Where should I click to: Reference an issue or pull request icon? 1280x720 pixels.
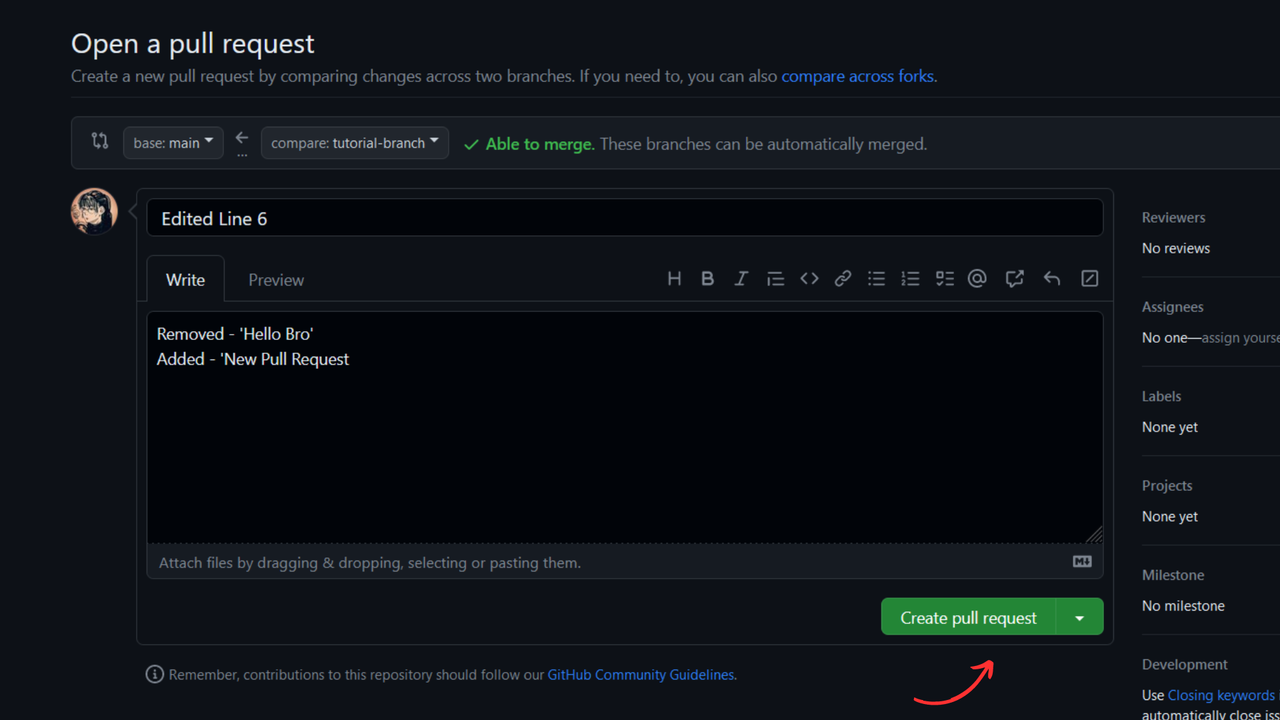tap(1014, 279)
